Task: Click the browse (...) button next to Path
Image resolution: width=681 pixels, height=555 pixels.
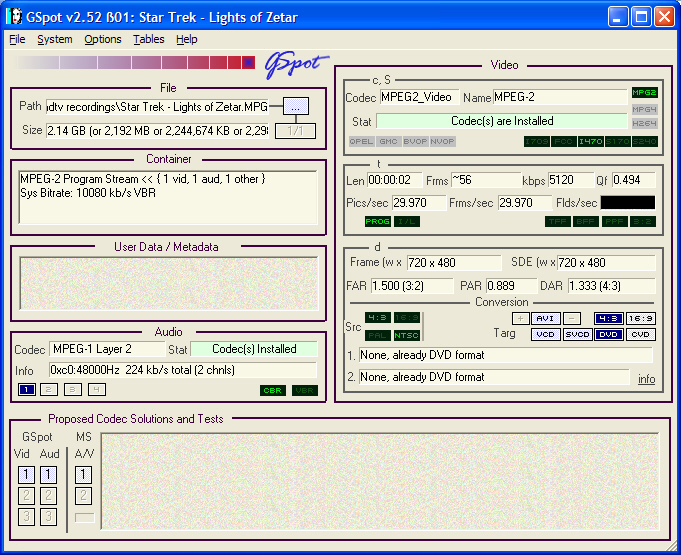Action: coord(296,106)
